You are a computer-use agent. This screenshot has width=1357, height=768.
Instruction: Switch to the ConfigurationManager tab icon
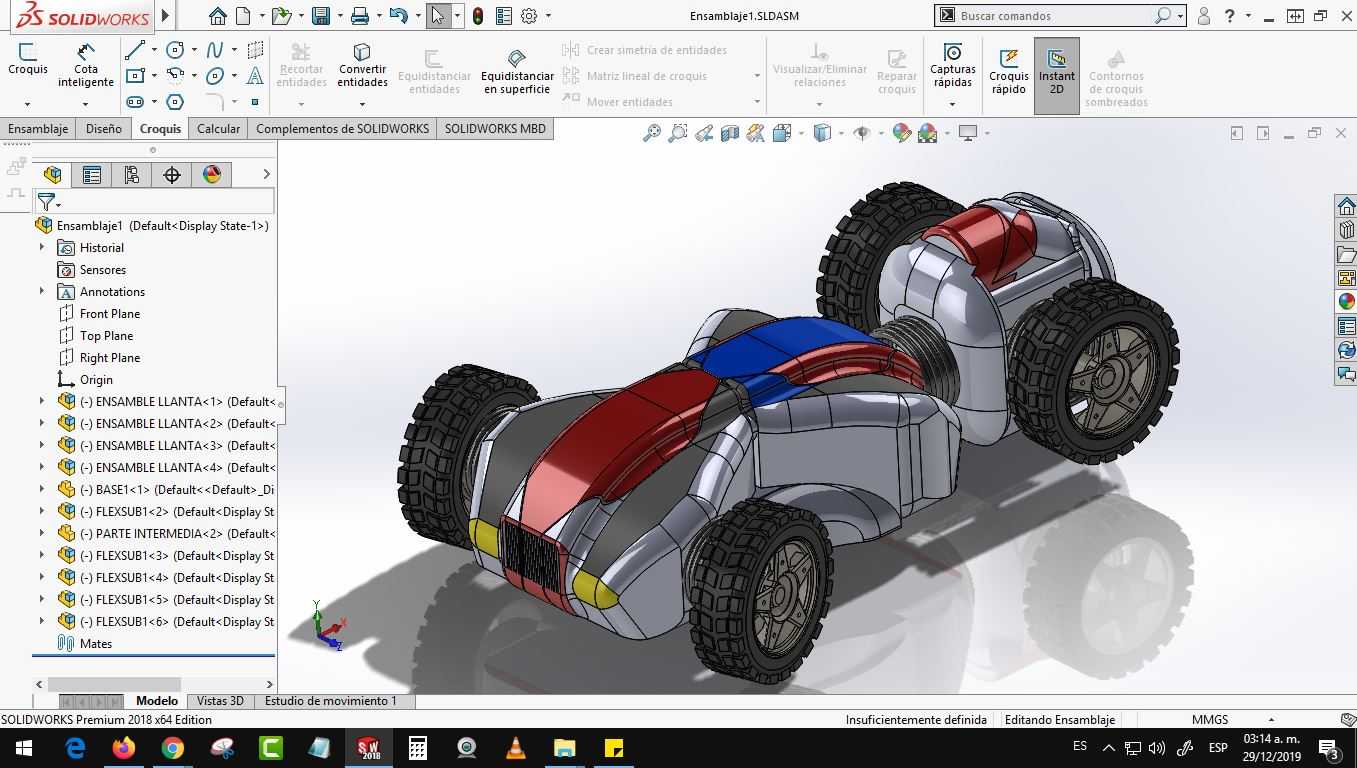click(132, 175)
